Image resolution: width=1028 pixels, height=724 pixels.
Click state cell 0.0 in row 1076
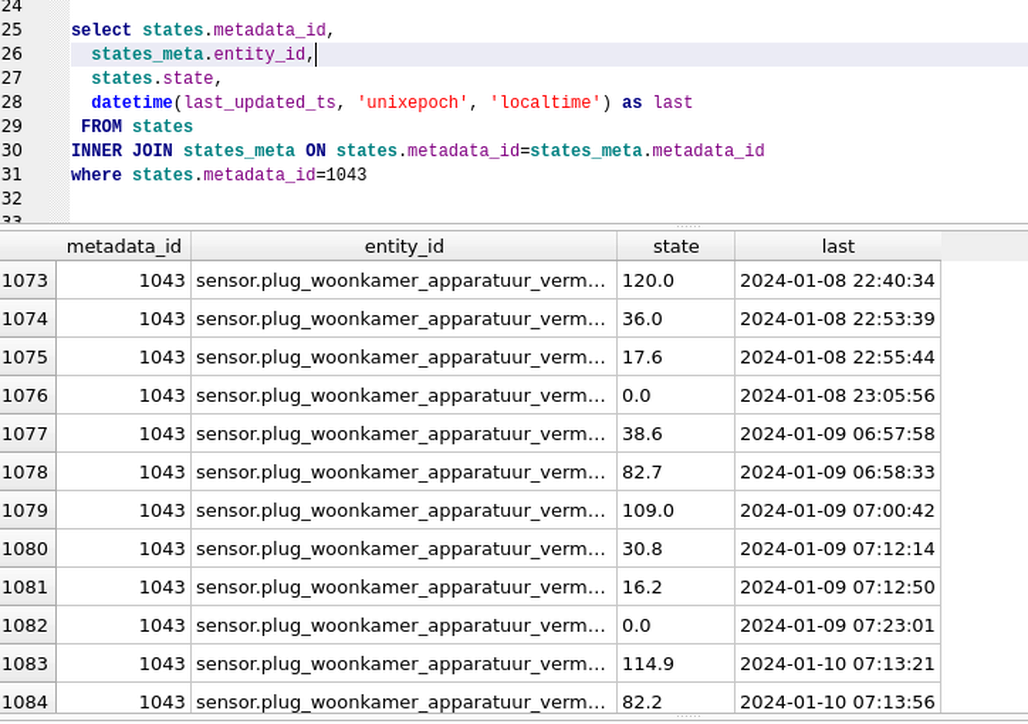click(675, 395)
